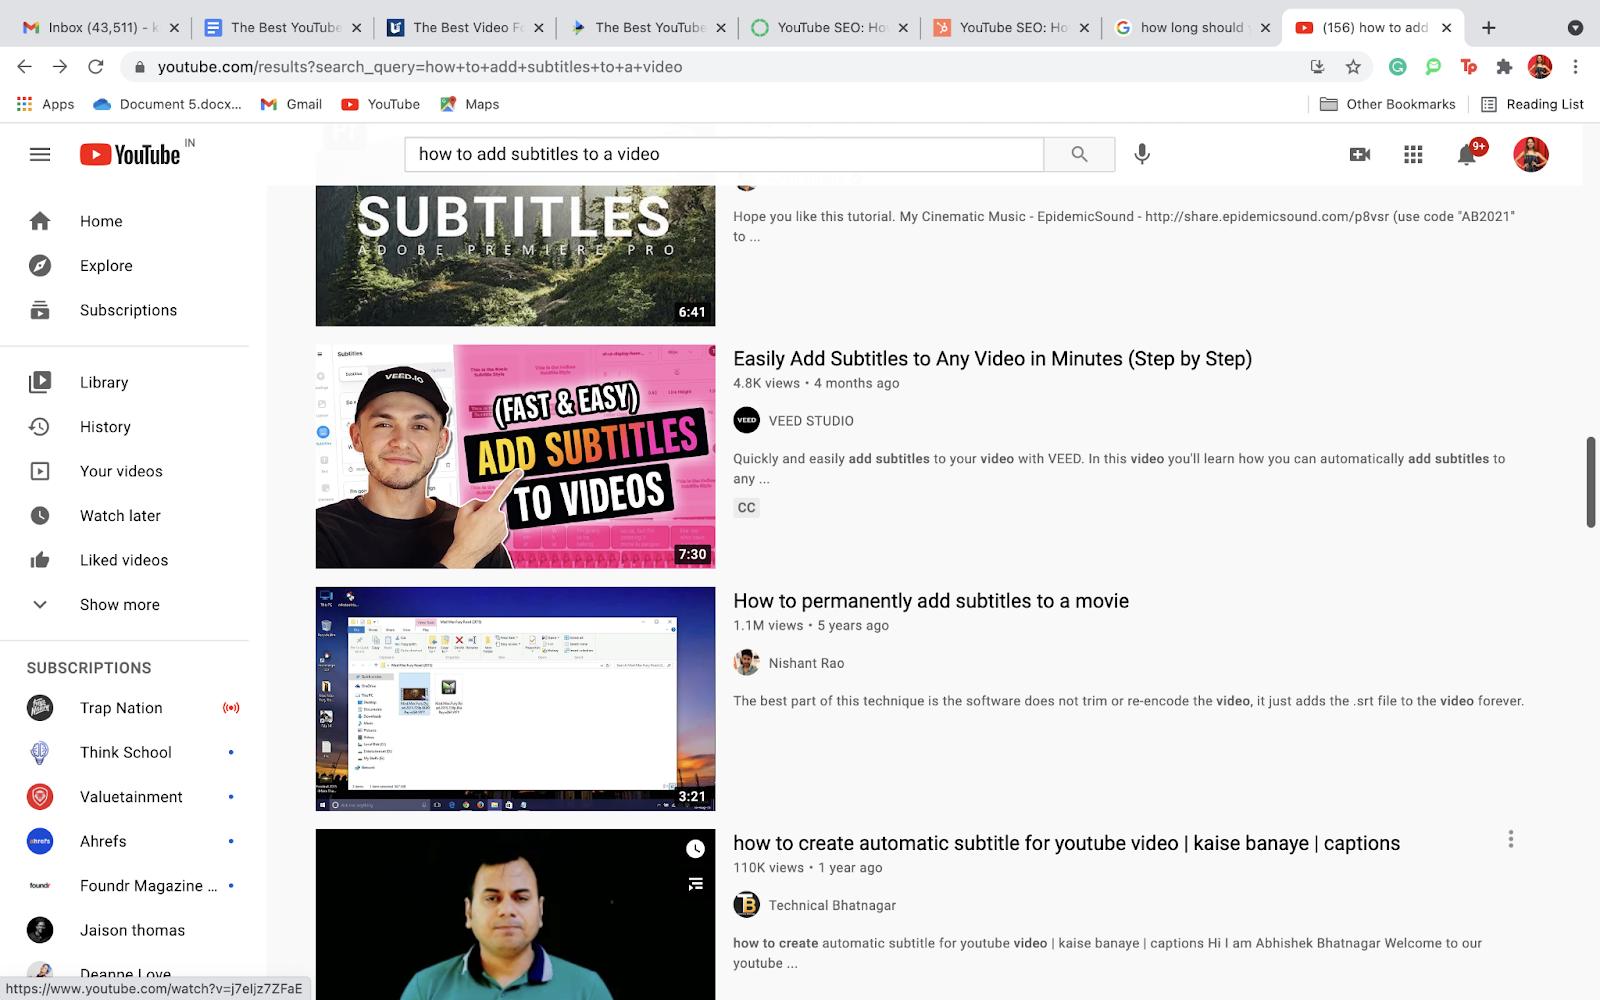This screenshot has width=1600, height=1000.
Task: Click the address bar URL
Action: (x=420, y=67)
